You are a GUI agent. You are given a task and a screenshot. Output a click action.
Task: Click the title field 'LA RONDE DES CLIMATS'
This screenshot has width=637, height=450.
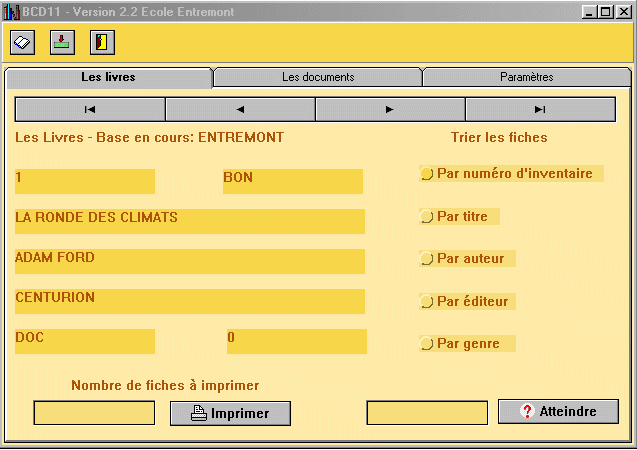pos(189,221)
